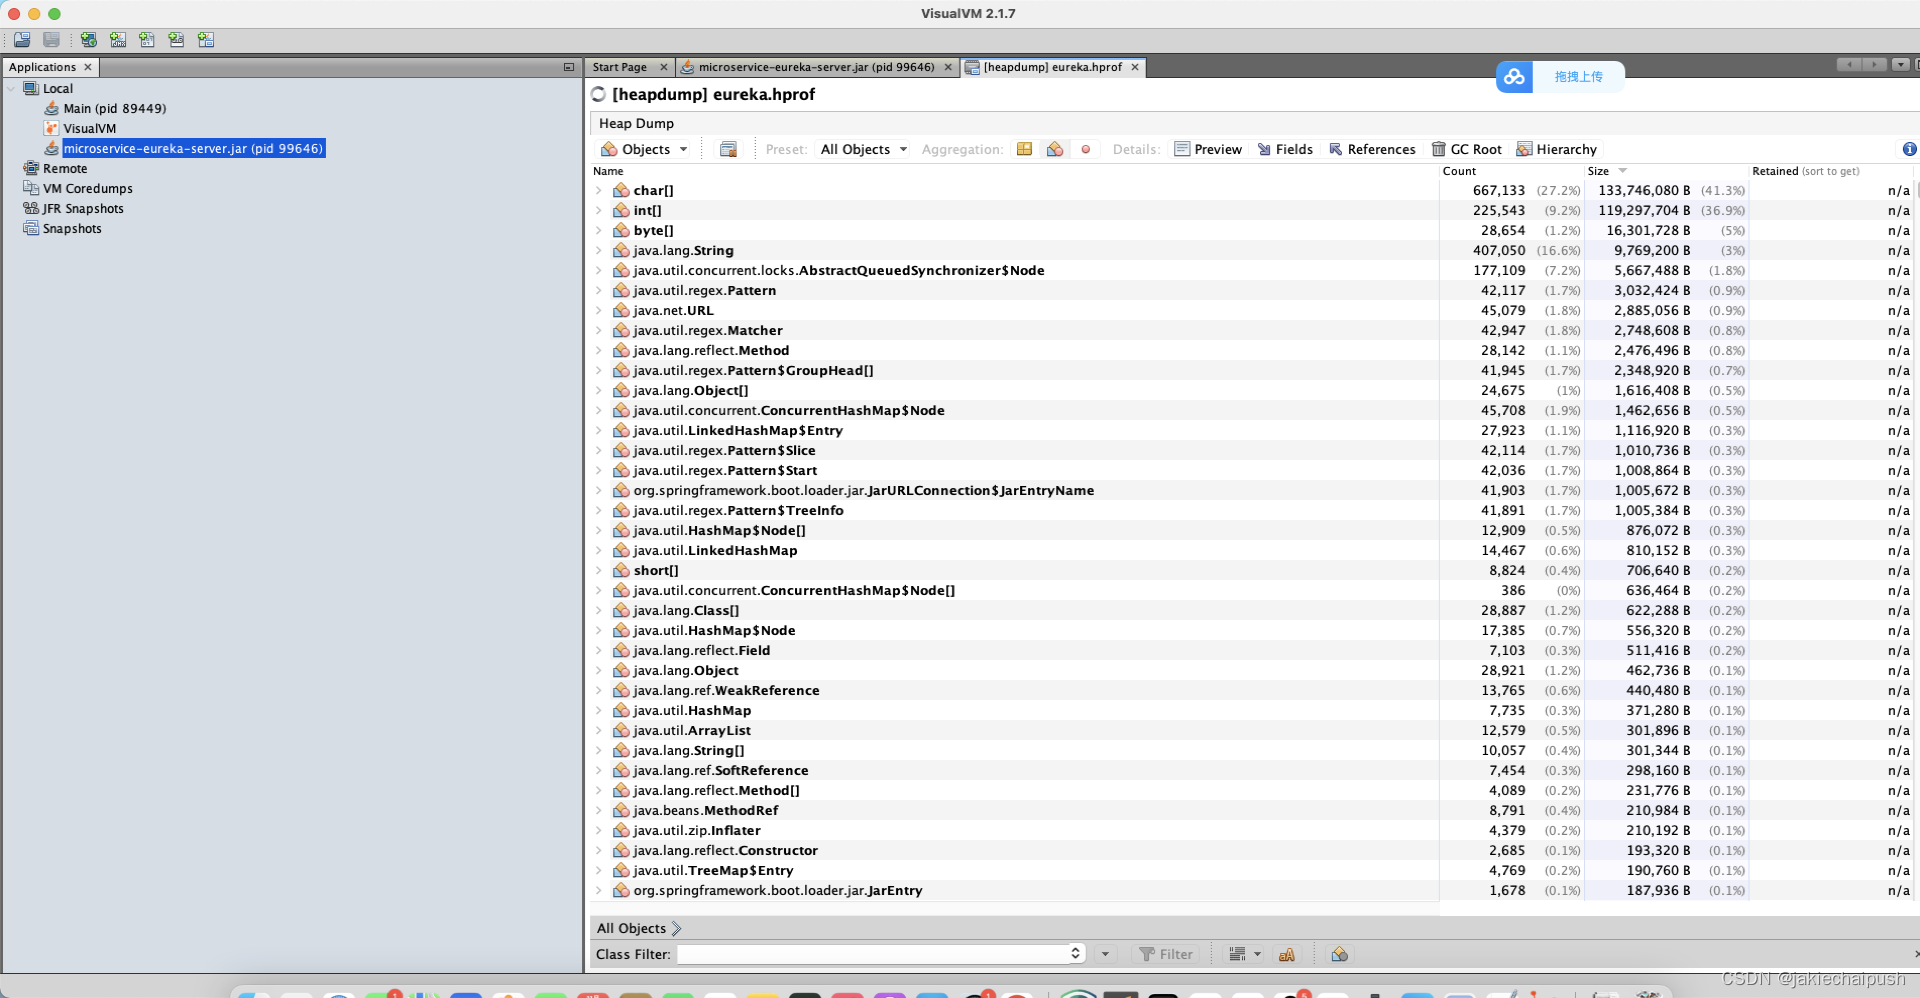Image resolution: width=1920 pixels, height=998 pixels.
Task: Toggle the References details view
Action: pos(1372,149)
